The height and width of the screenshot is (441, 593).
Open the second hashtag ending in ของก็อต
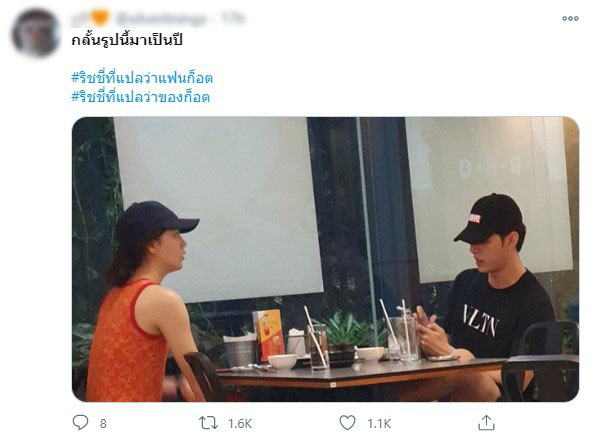click(x=140, y=97)
